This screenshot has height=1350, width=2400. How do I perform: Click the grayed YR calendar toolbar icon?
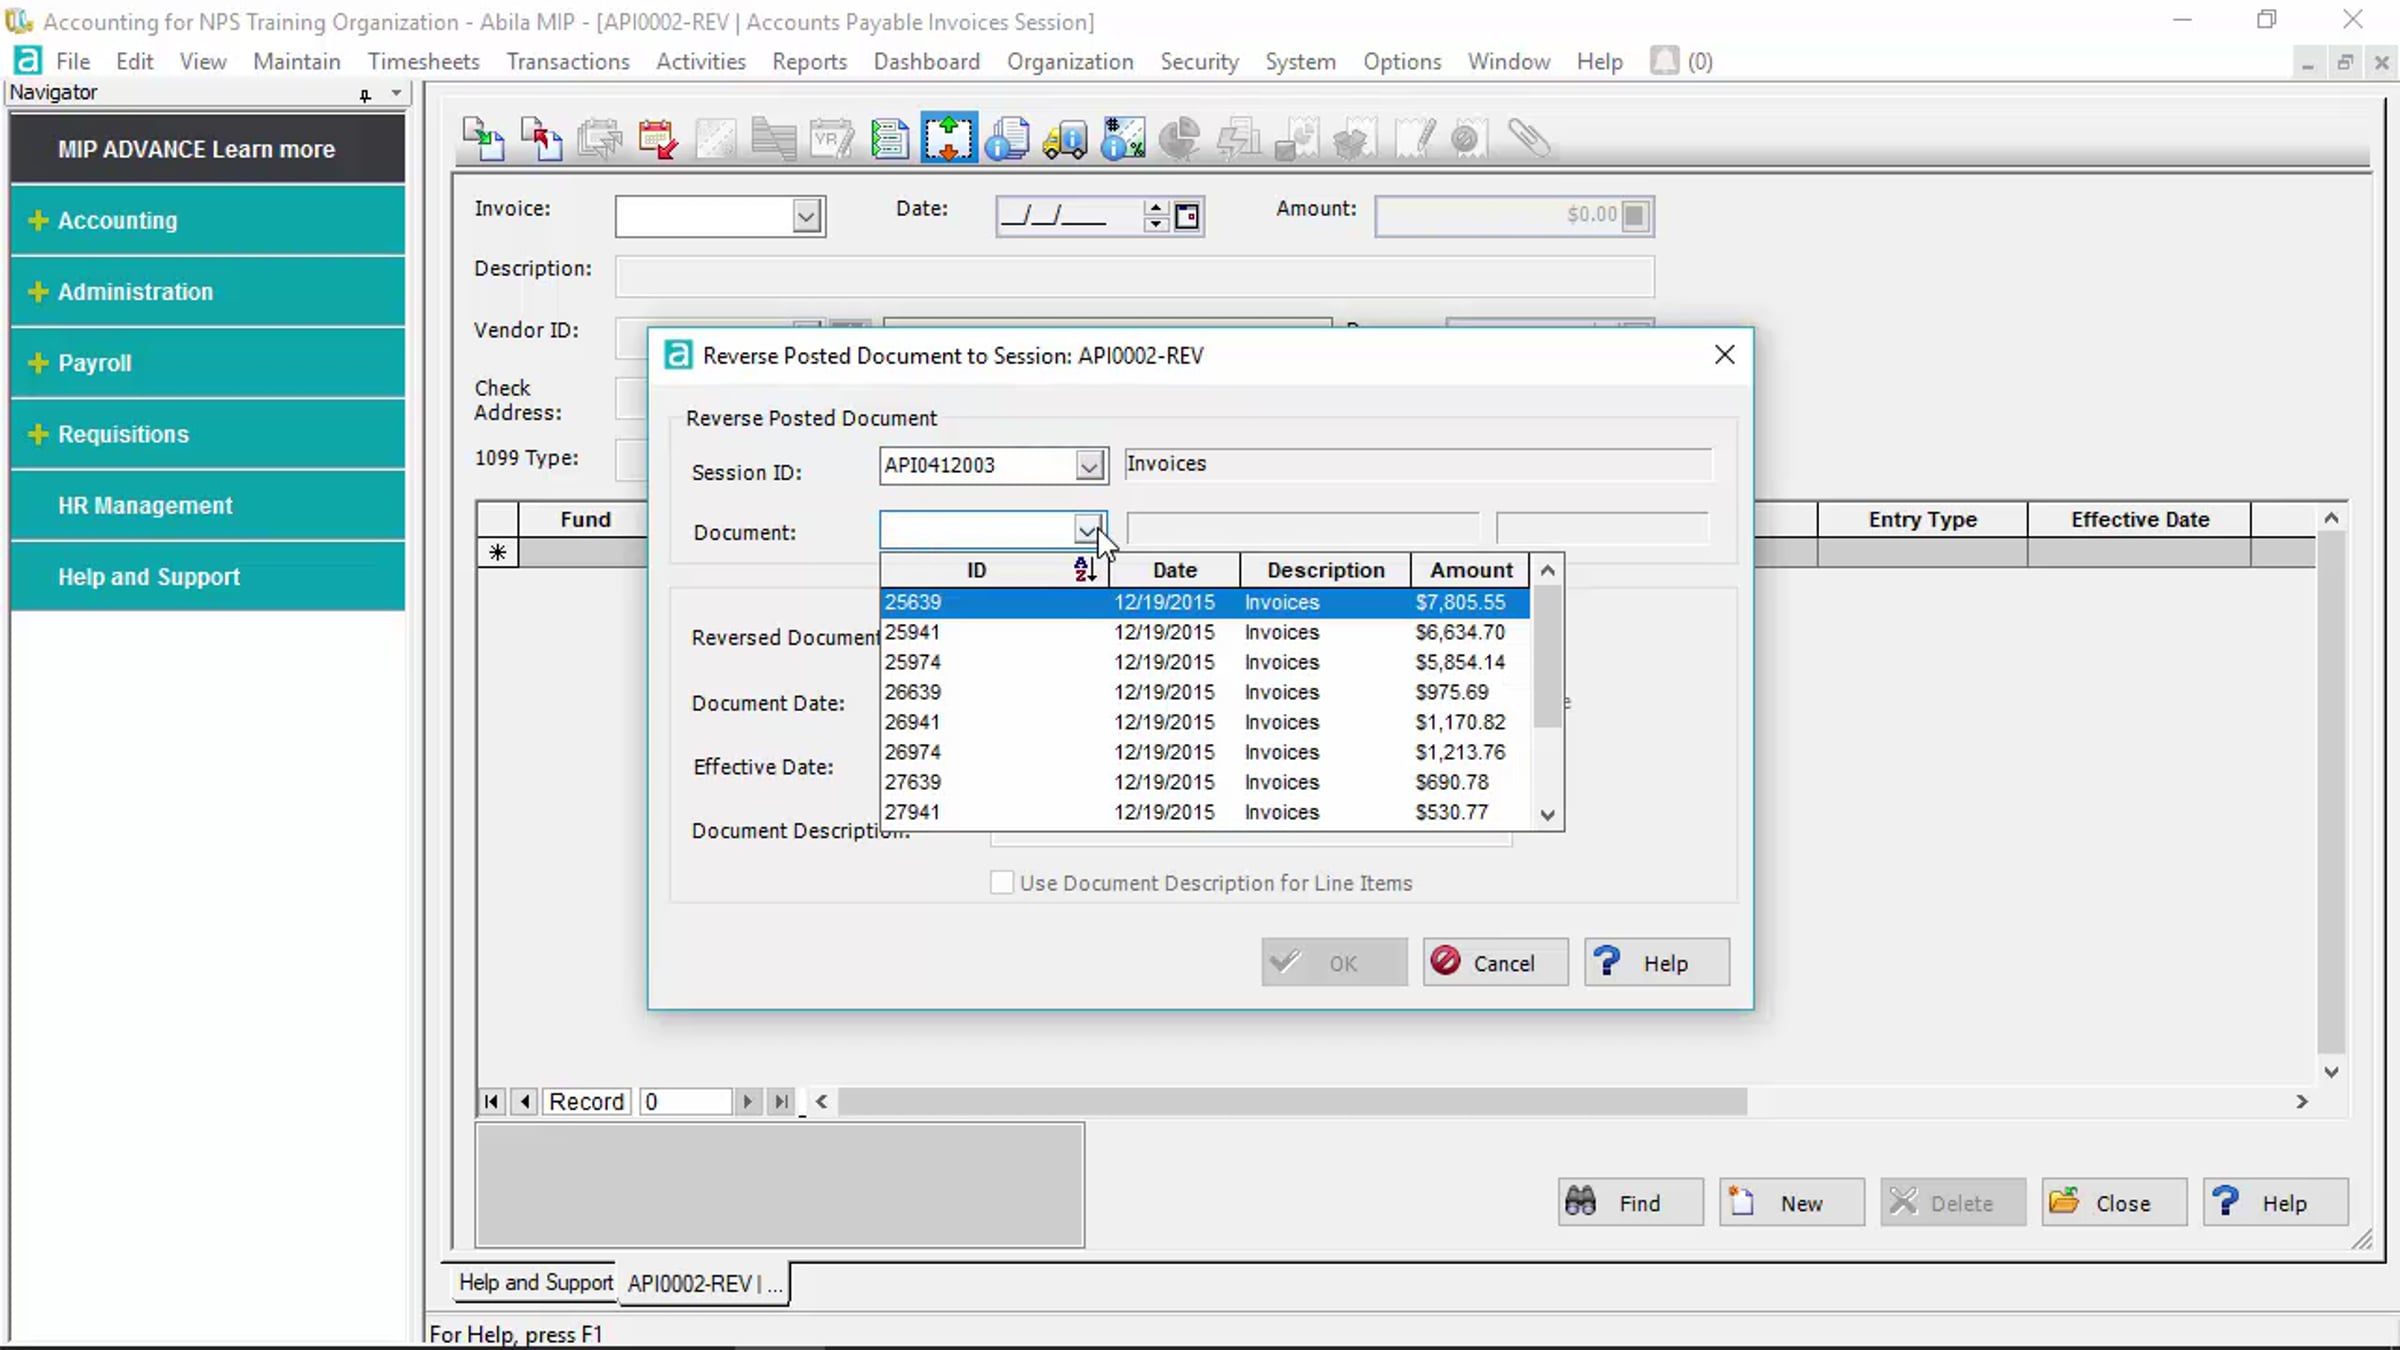click(832, 138)
